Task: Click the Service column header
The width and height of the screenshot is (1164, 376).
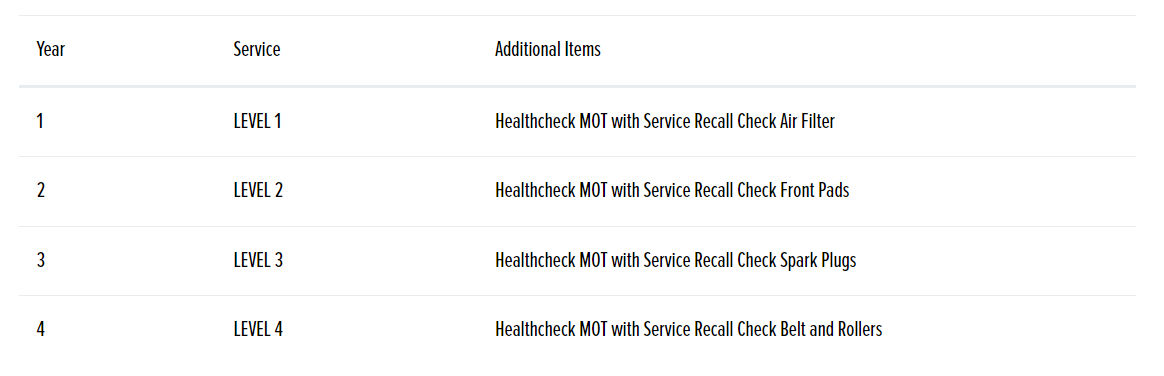Action: coord(257,50)
